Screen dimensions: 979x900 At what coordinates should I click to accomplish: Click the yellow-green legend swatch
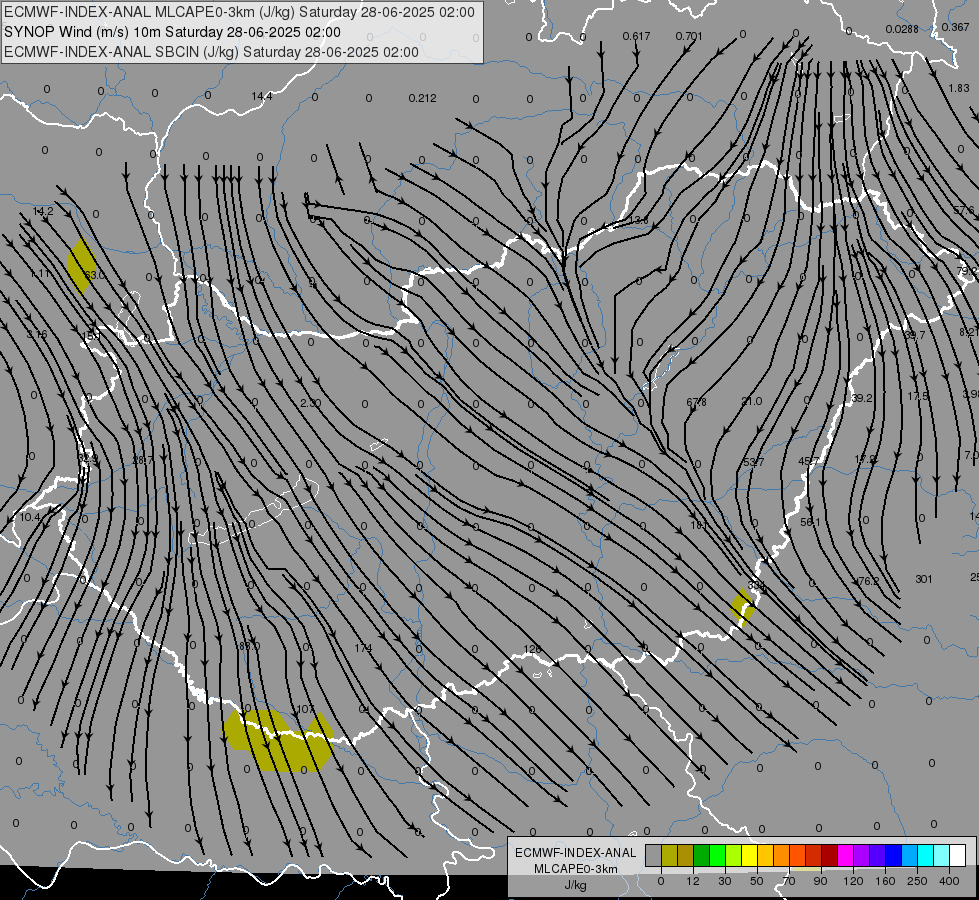[x=734, y=856]
